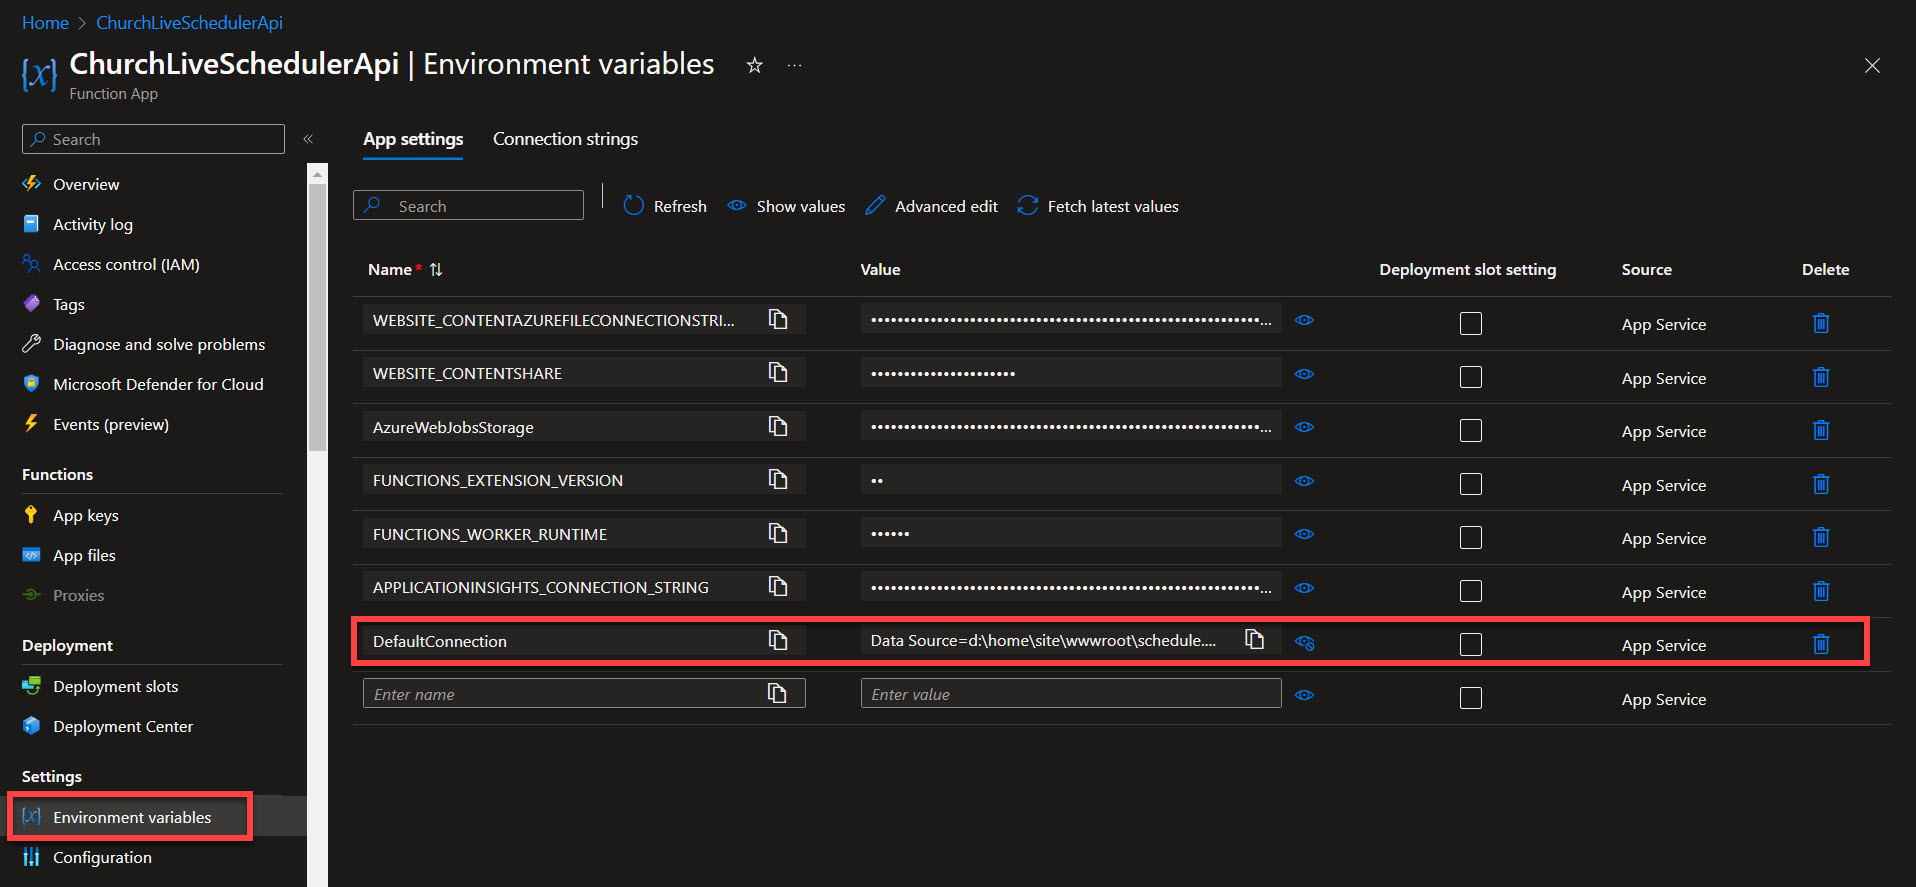Open the more options ellipsis in header
The height and width of the screenshot is (887, 1916).
(794, 66)
